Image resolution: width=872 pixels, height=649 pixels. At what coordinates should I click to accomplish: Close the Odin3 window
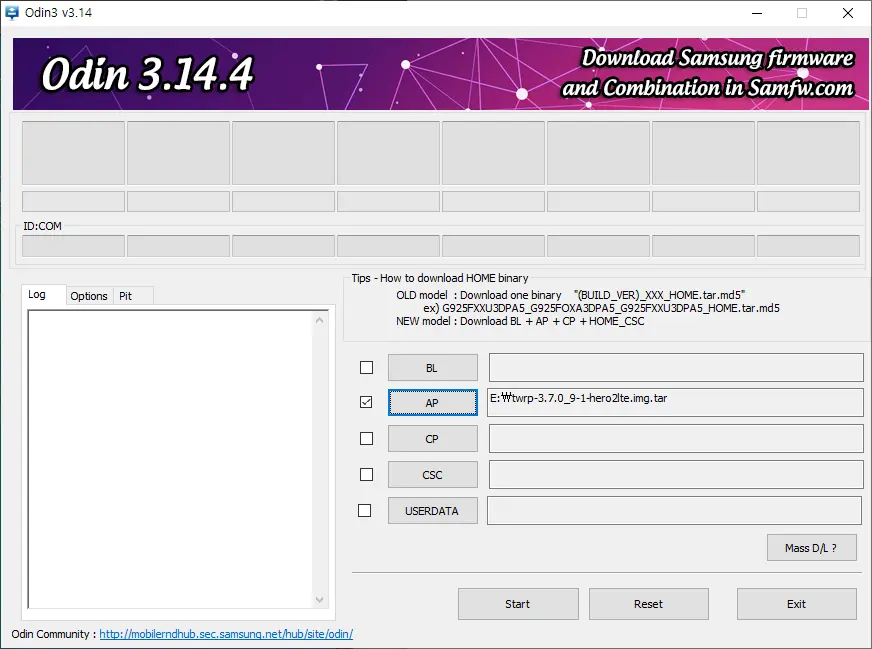[848, 13]
